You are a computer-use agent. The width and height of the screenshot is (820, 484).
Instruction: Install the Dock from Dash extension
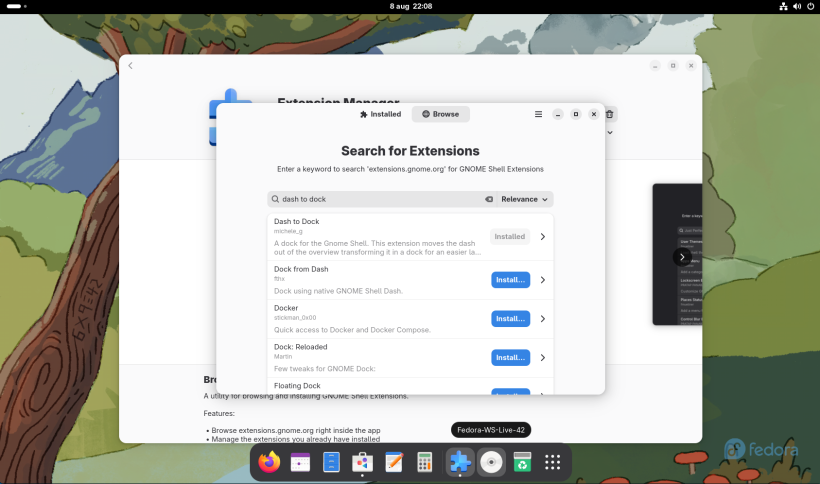tap(510, 280)
